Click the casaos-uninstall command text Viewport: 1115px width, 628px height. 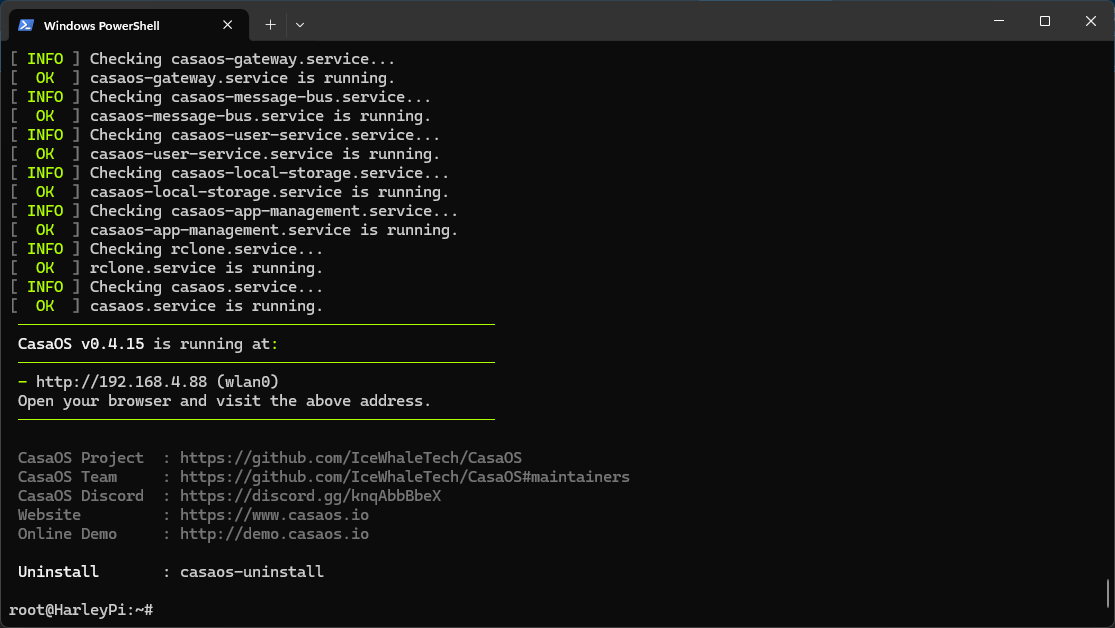click(251, 572)
